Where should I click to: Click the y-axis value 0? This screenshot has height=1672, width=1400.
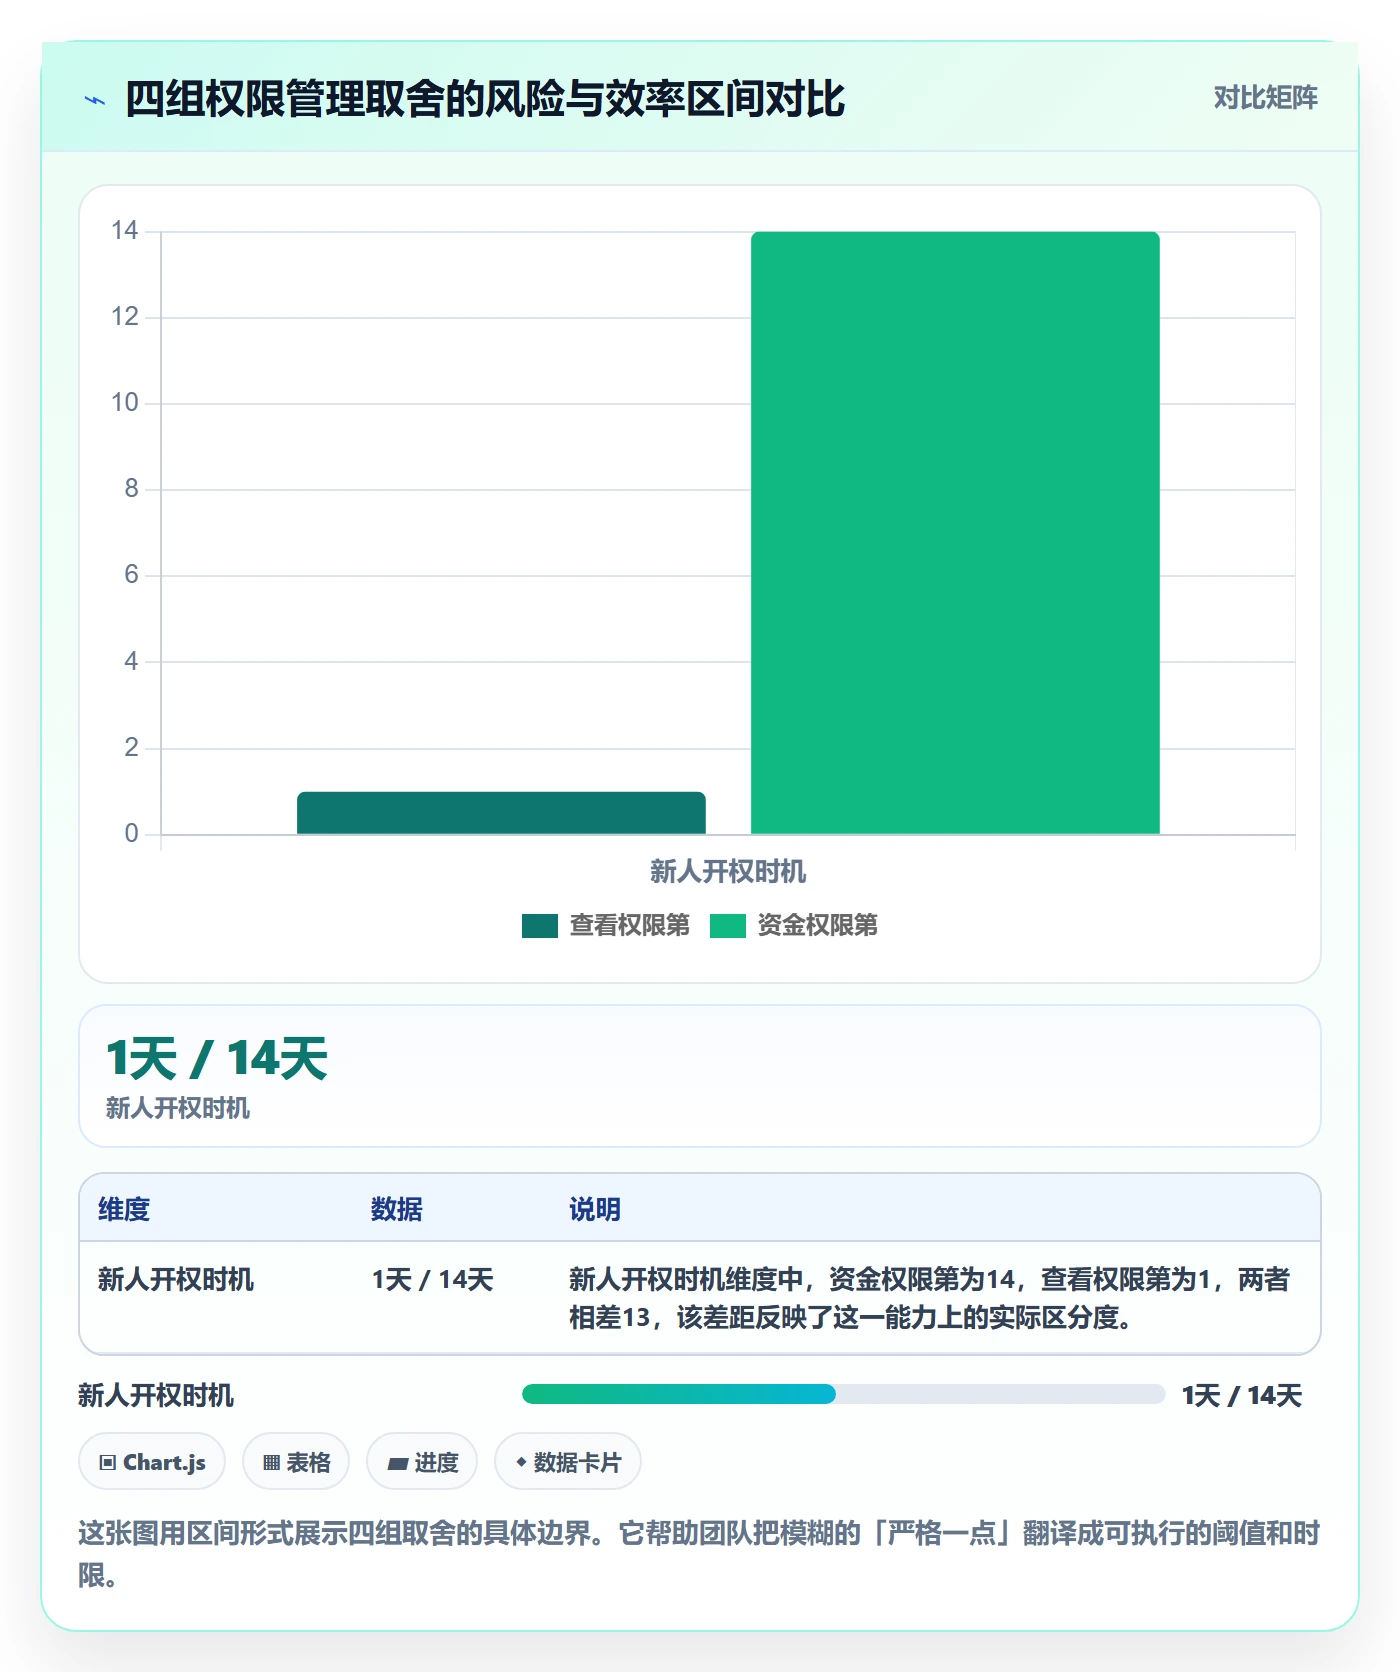131,834
